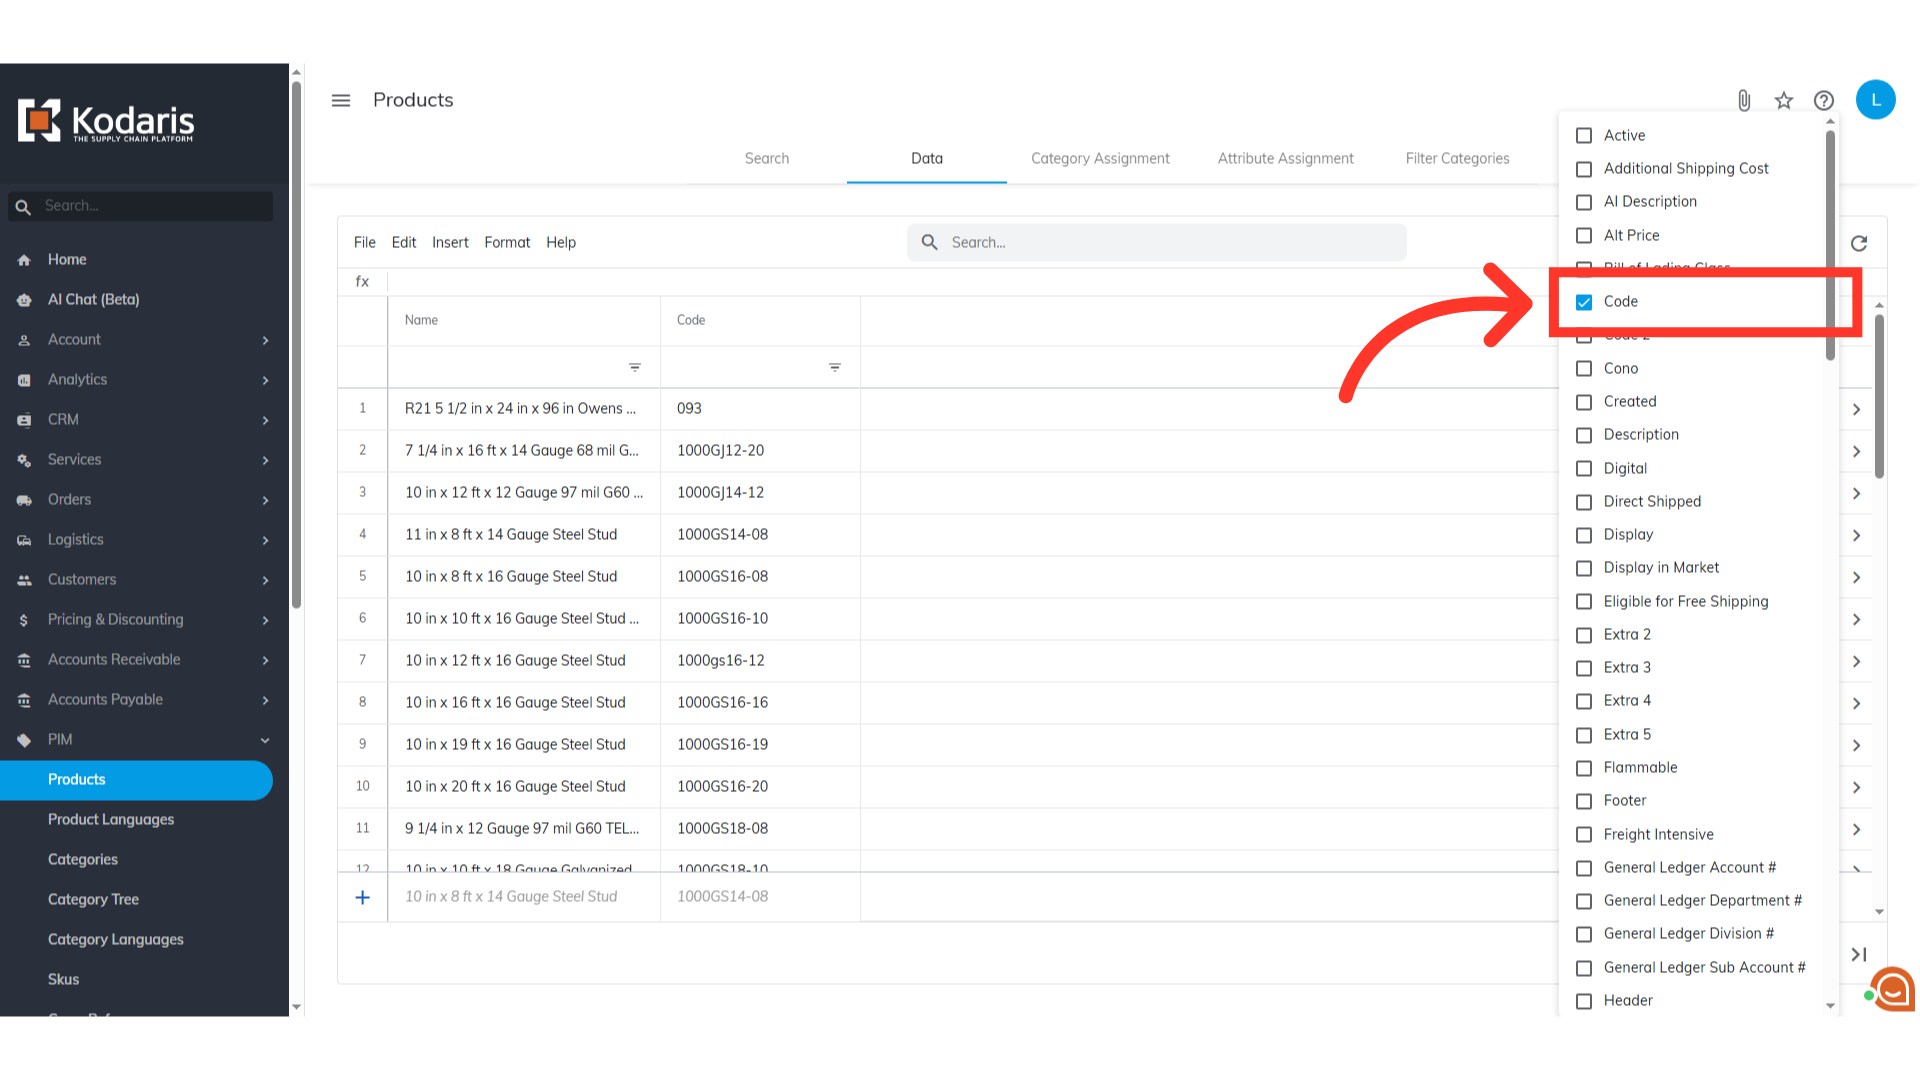Open the filter icon under Code column
This screenshot has width=1920, height=1080.
pos(835,368)
